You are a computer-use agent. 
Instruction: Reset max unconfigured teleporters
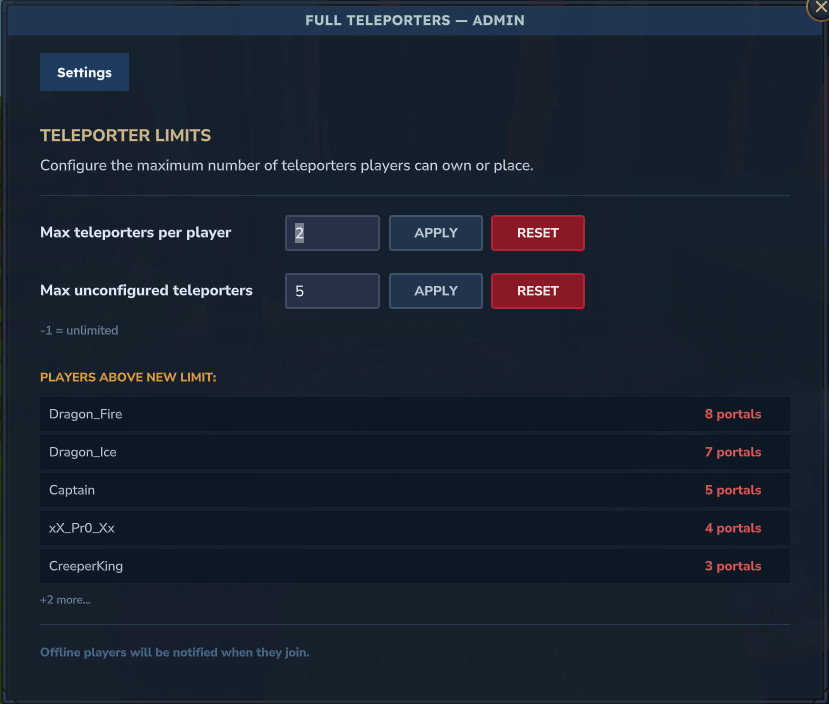tap(538, 291)
